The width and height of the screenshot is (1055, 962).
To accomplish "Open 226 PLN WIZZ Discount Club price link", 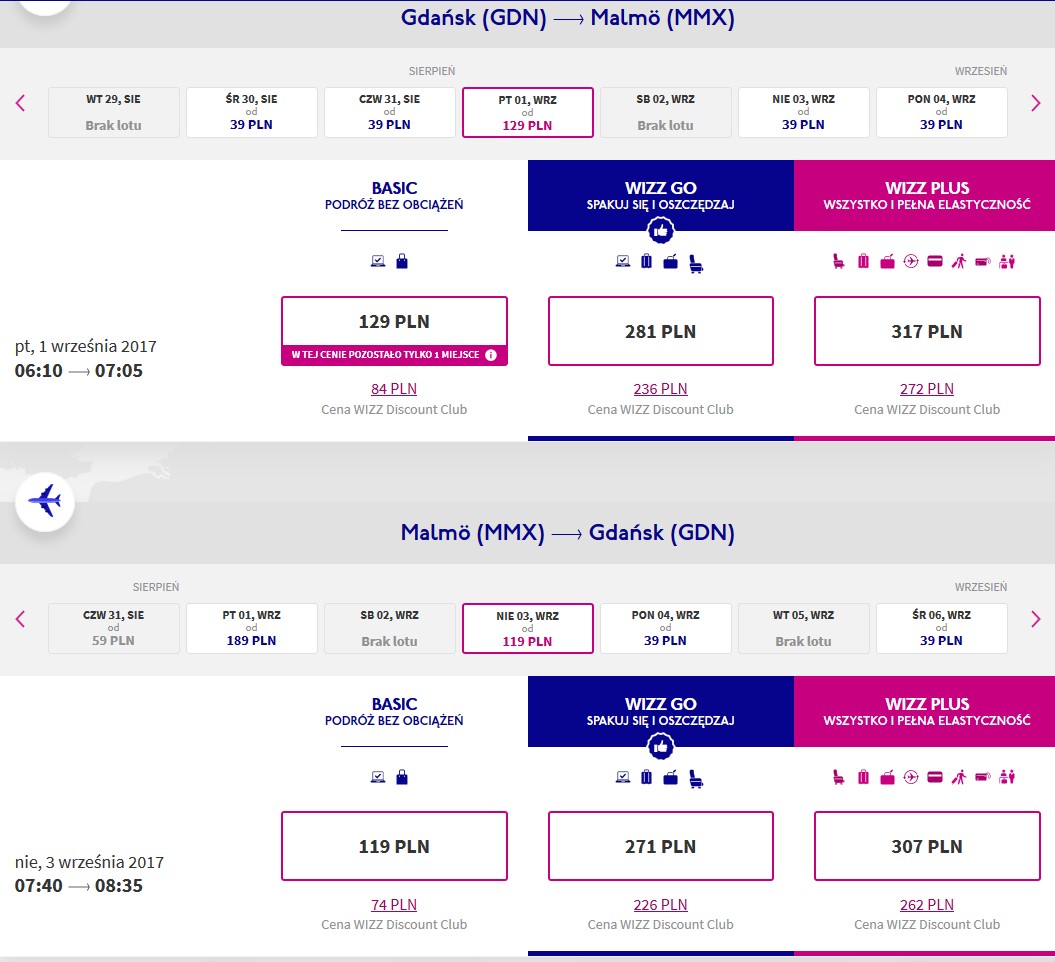I will click(x=660, y=905).
